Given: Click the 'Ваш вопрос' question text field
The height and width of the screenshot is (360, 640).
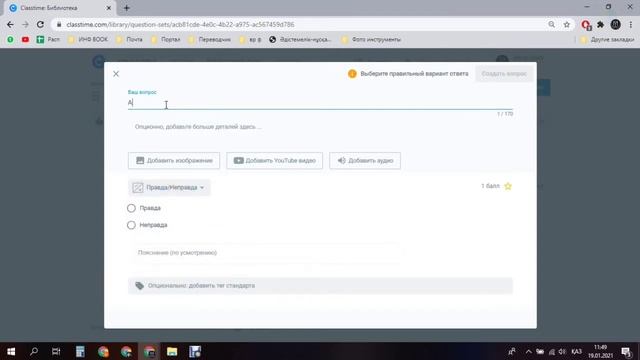Looking at the screenshot, I should tap(320, 103).
